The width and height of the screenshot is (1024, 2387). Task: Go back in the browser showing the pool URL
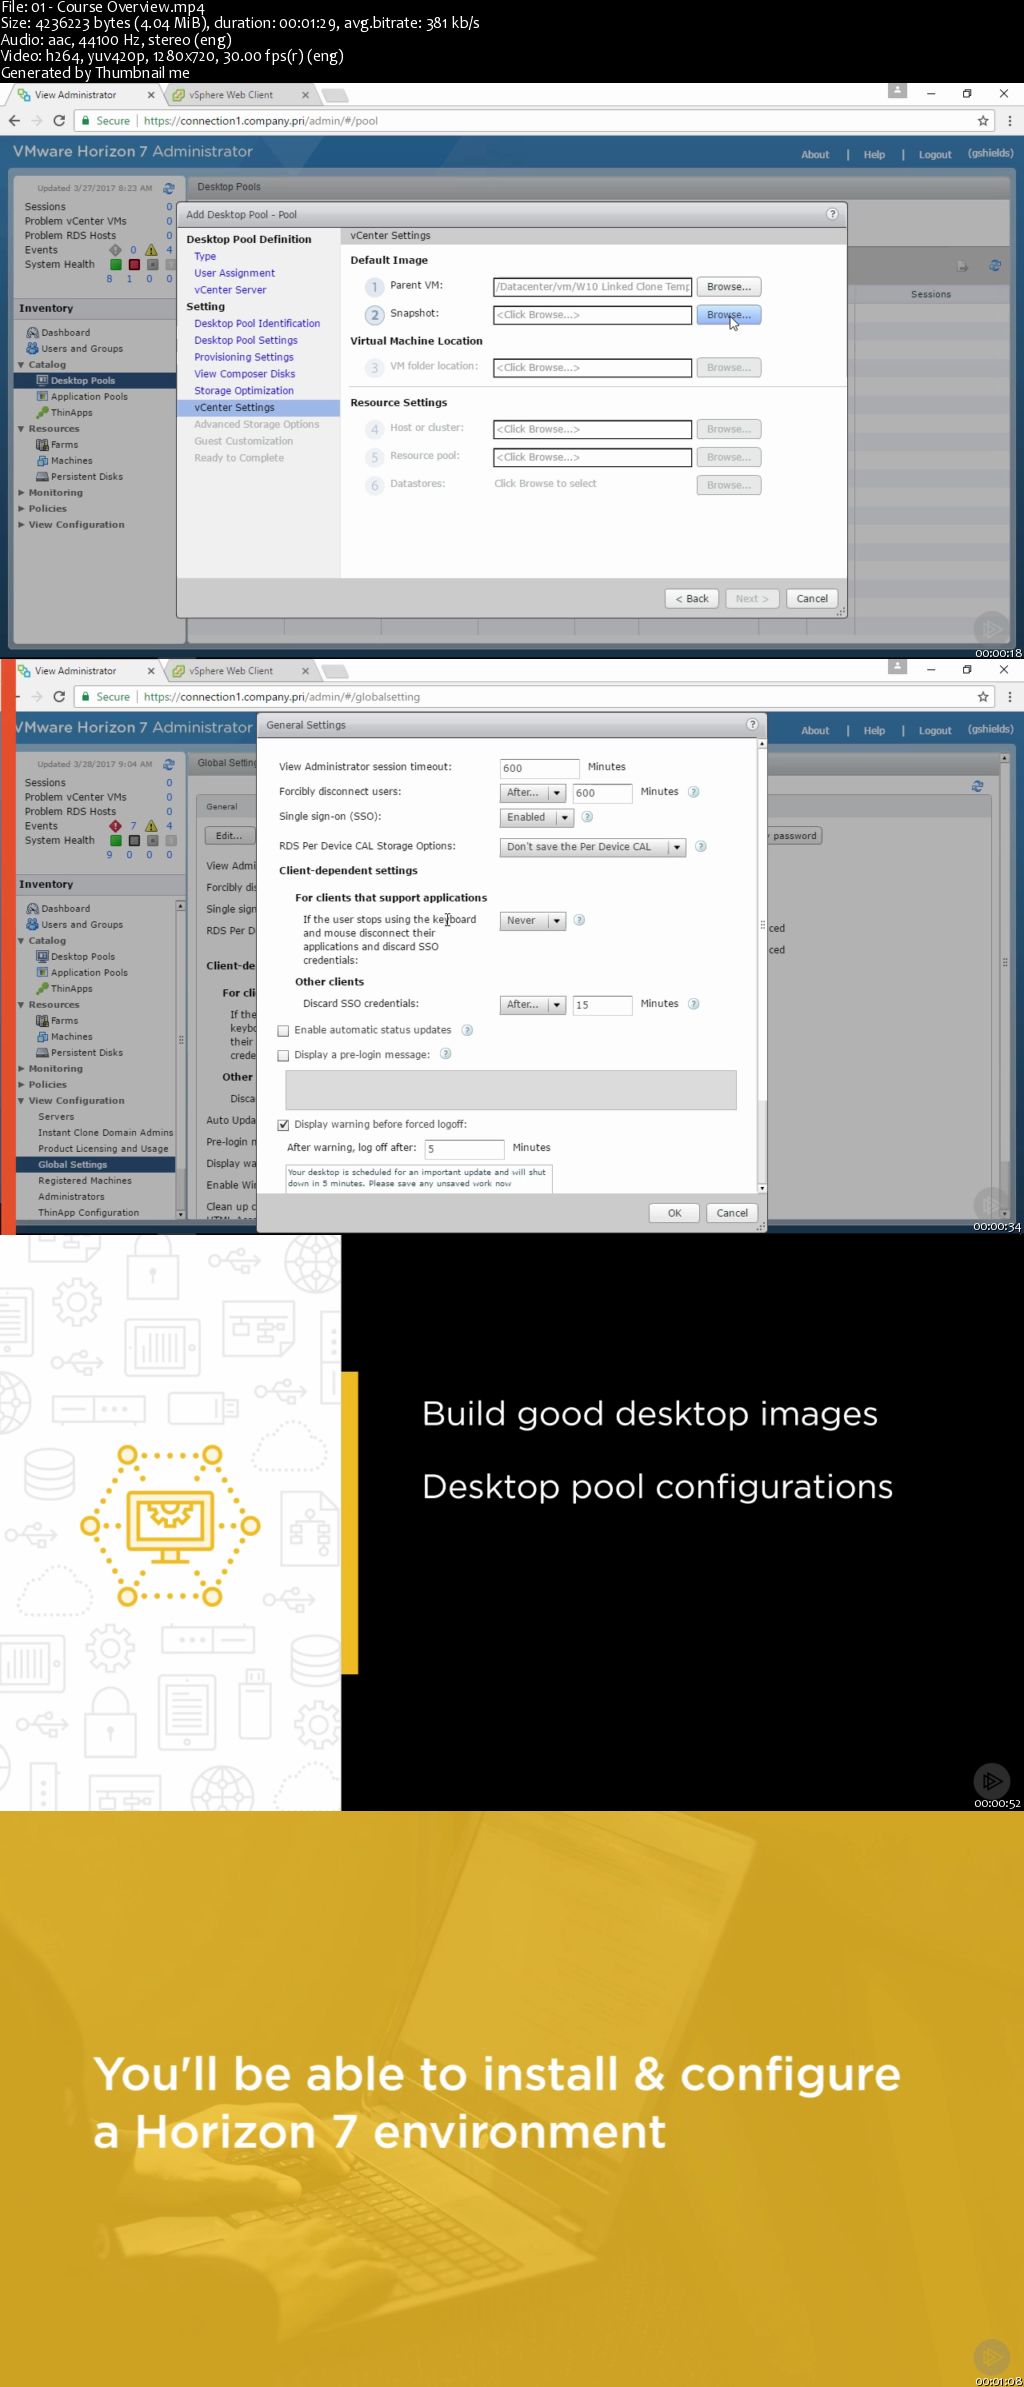14,120
